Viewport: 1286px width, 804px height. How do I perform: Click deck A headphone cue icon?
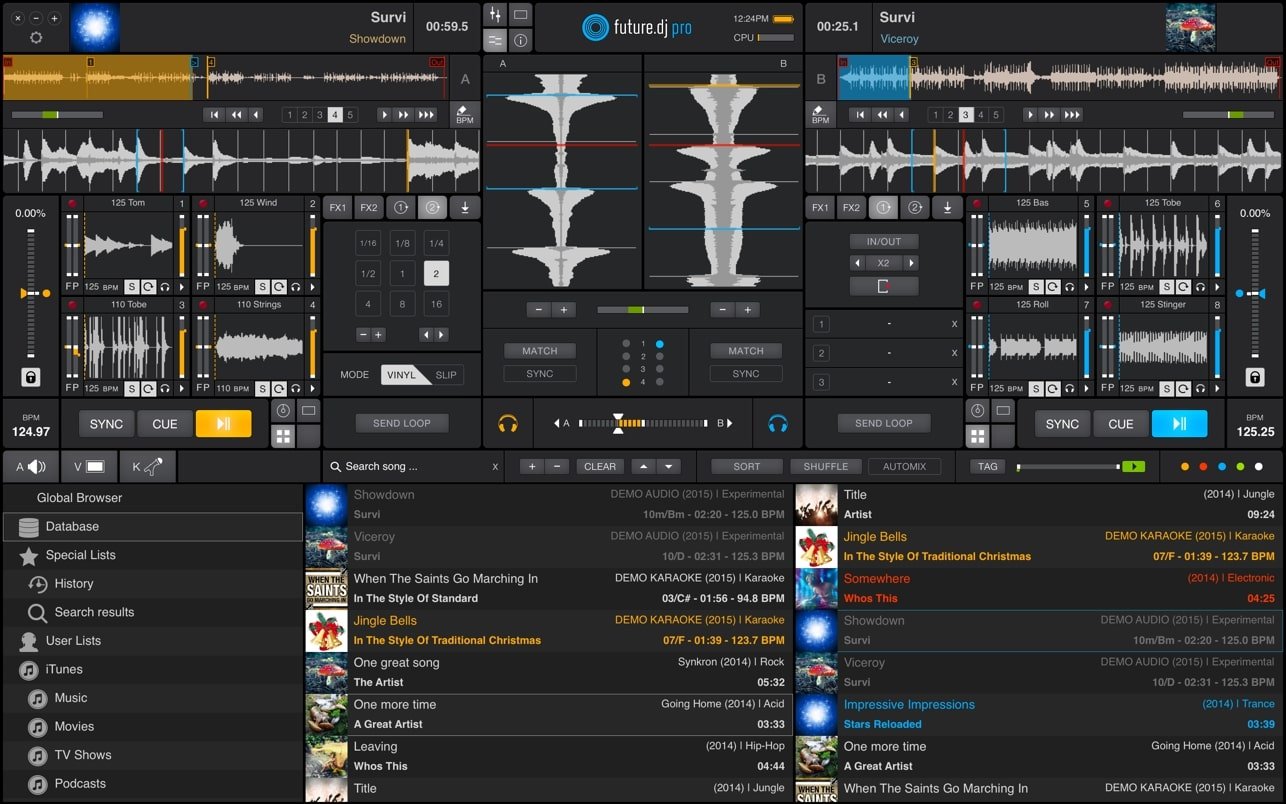pos(508,424)
